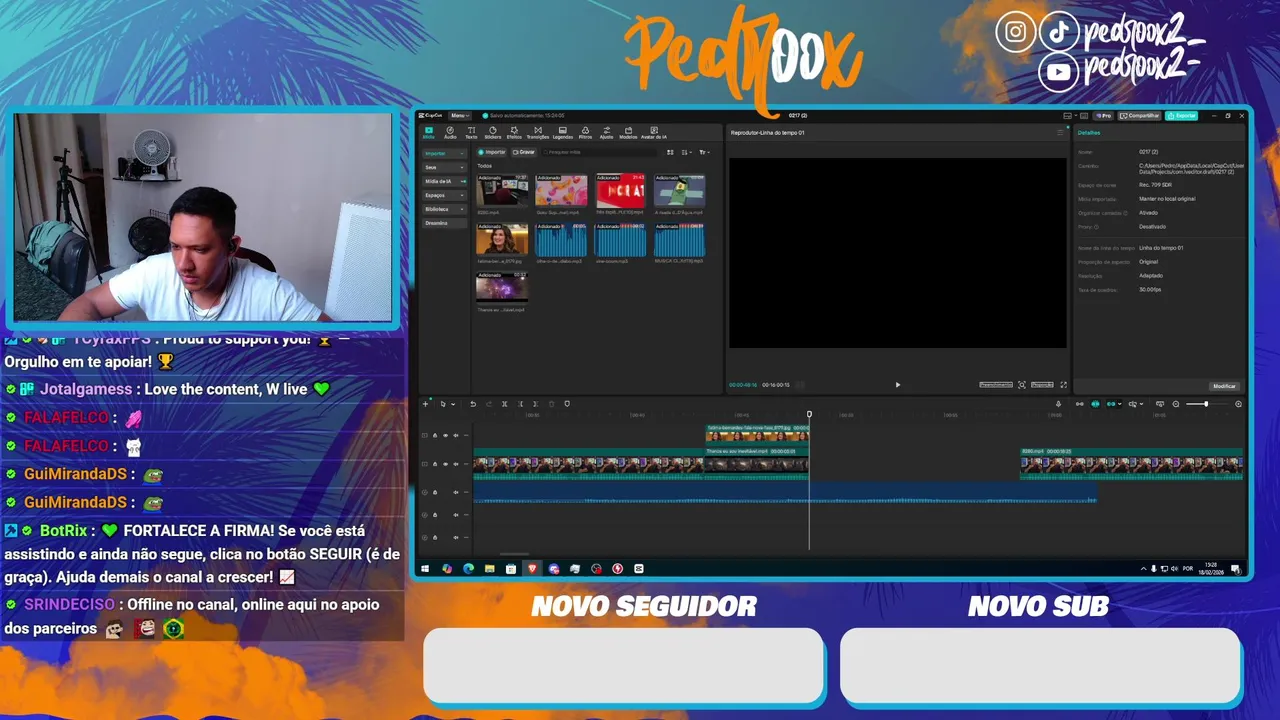Click the split clip icon

pyautogui.click(x=504, y=404)
